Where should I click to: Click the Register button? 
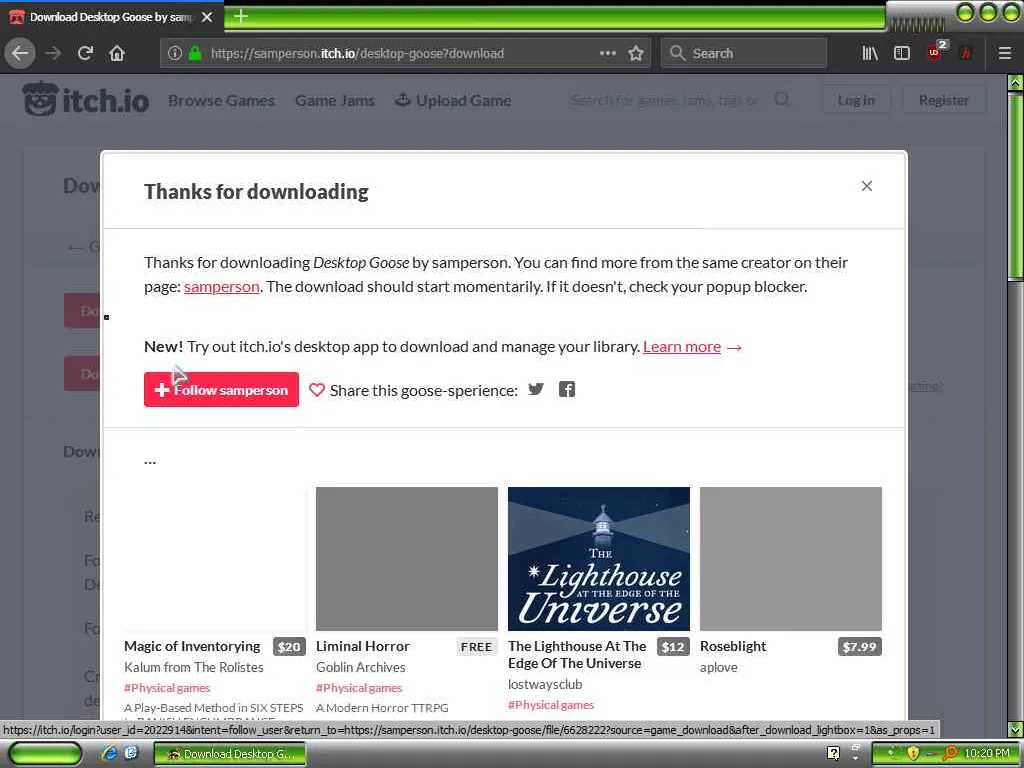[x=943, y=100]
